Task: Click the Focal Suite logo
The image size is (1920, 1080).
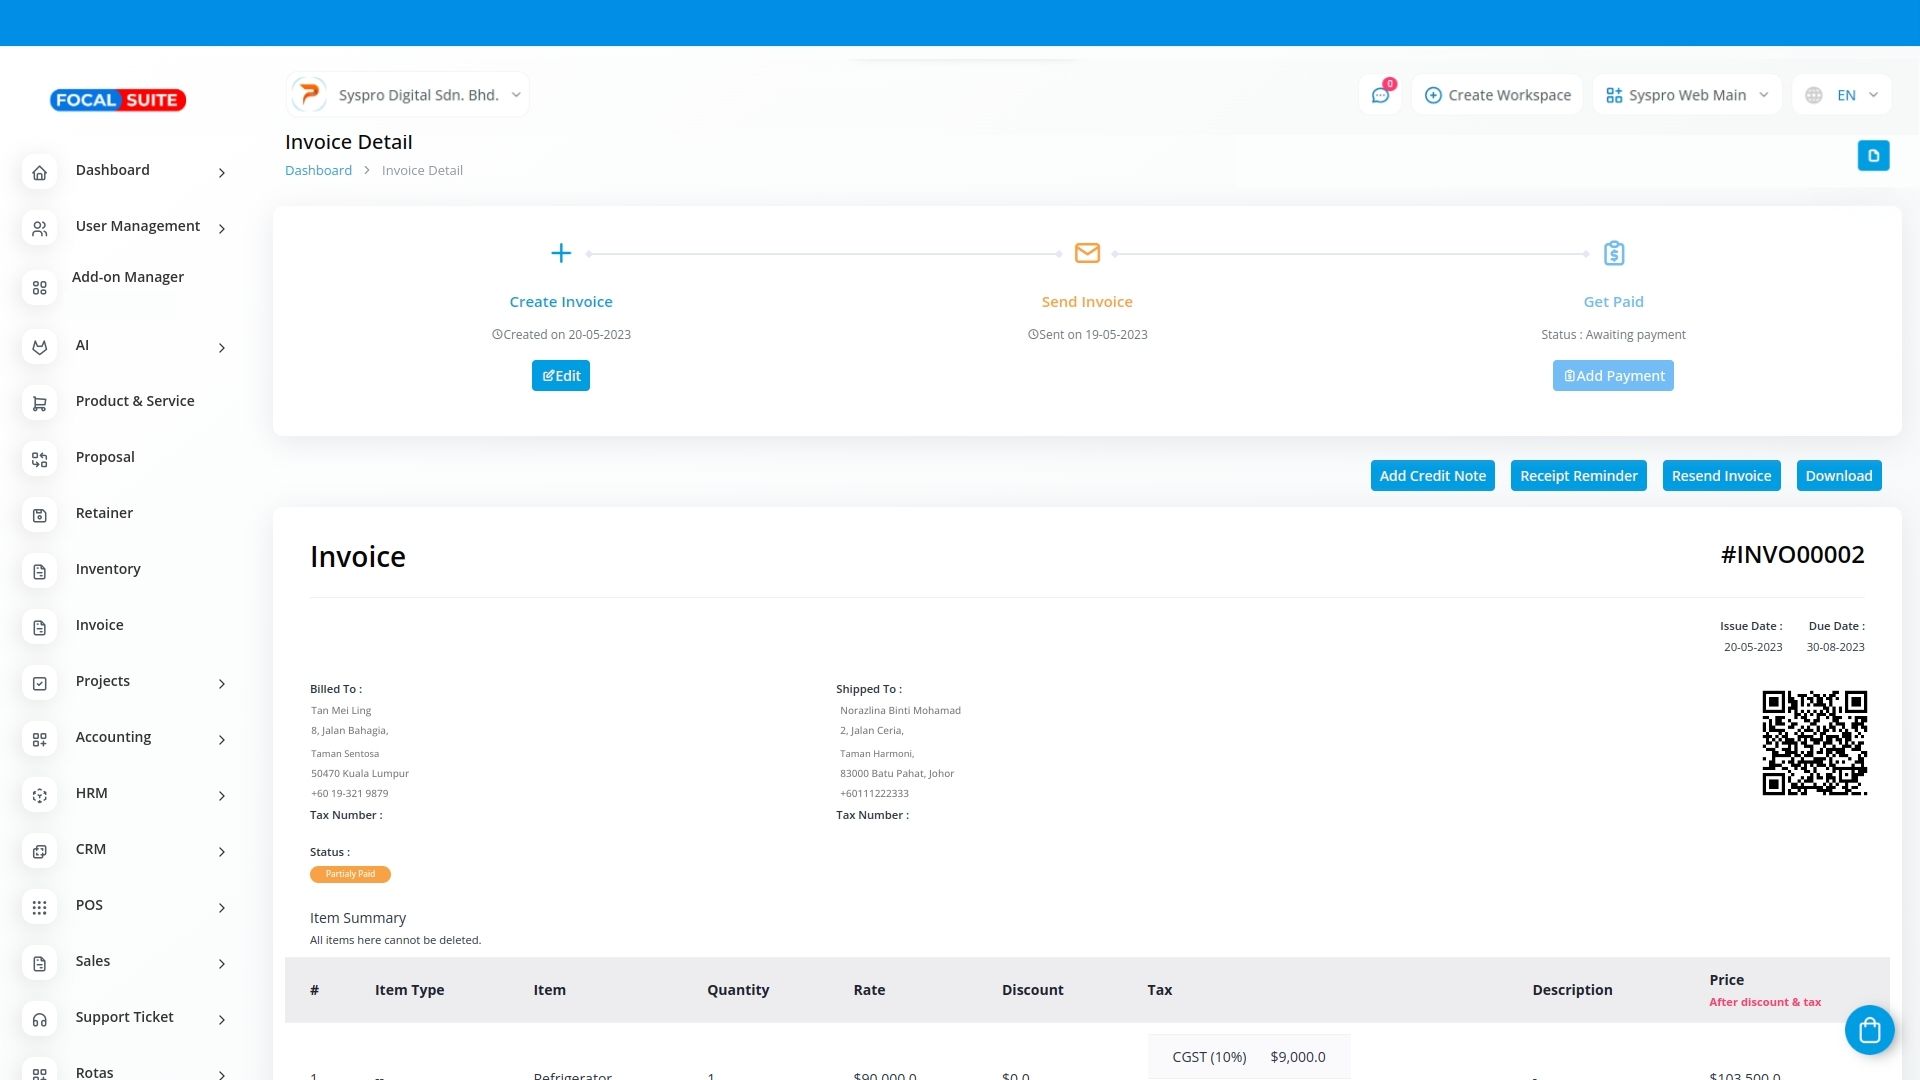Action: click(118, 100)
